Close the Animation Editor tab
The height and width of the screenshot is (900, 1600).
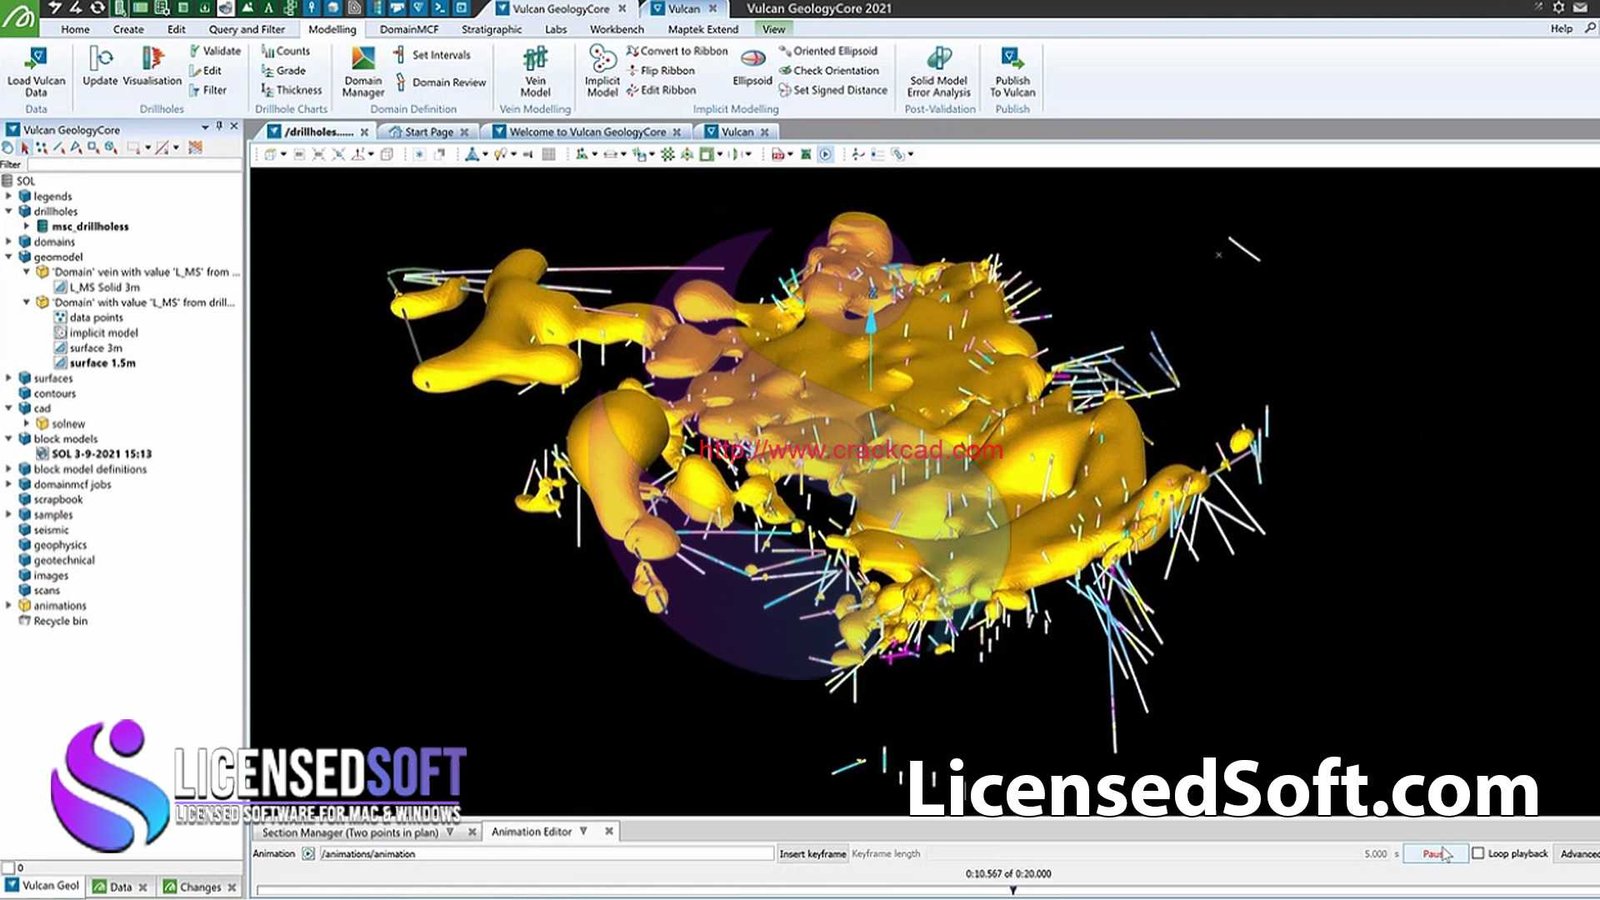click(609, 831)
